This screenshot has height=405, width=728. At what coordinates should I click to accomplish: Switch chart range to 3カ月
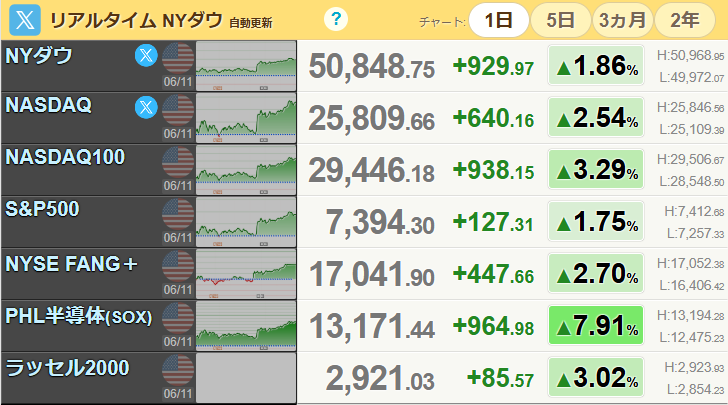pyautogui.click(x=623, y=20)
